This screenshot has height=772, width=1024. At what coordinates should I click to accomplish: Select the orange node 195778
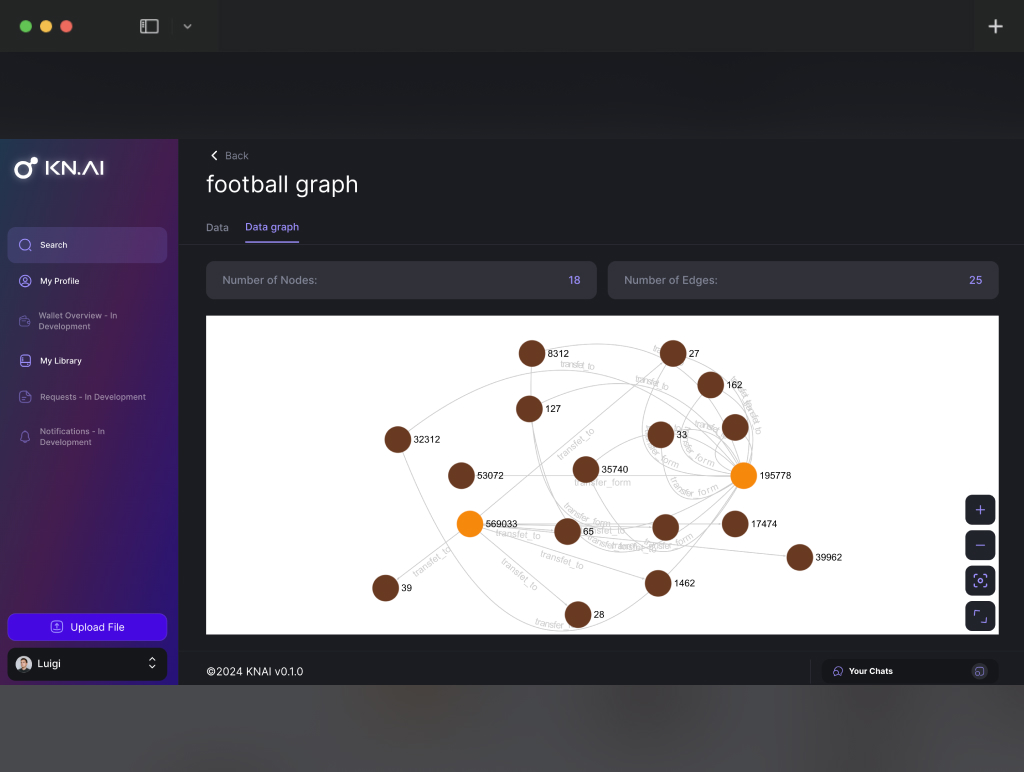pyautogui.click(x=743, y=476)
